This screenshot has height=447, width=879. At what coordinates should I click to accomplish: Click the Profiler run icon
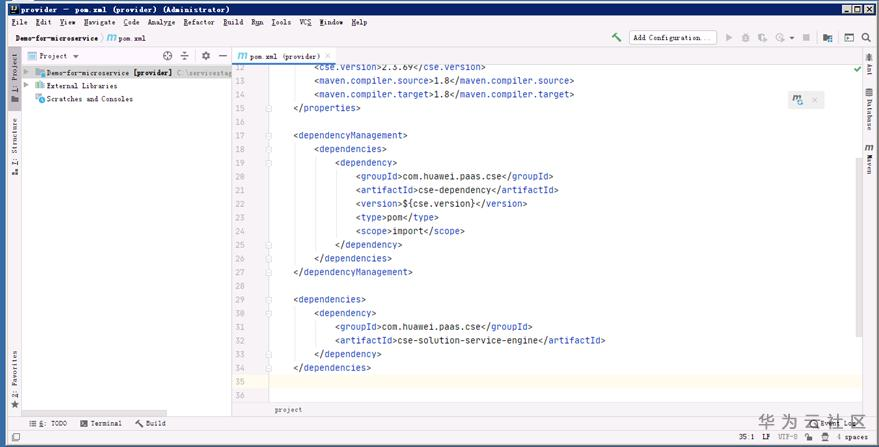tap(780, 38)
